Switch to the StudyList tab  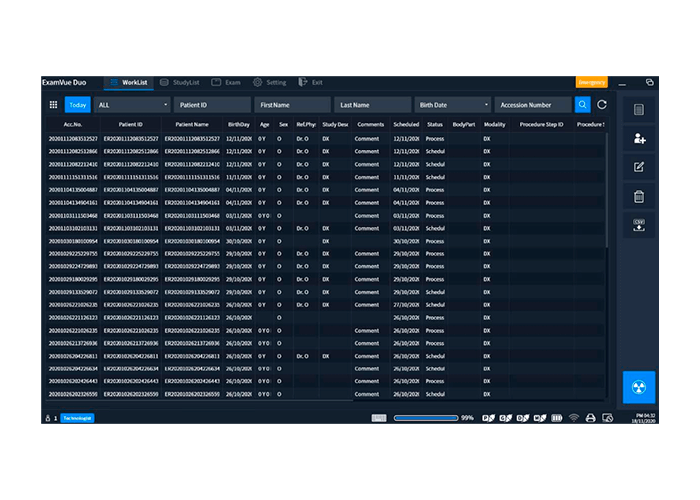[180, 82]
